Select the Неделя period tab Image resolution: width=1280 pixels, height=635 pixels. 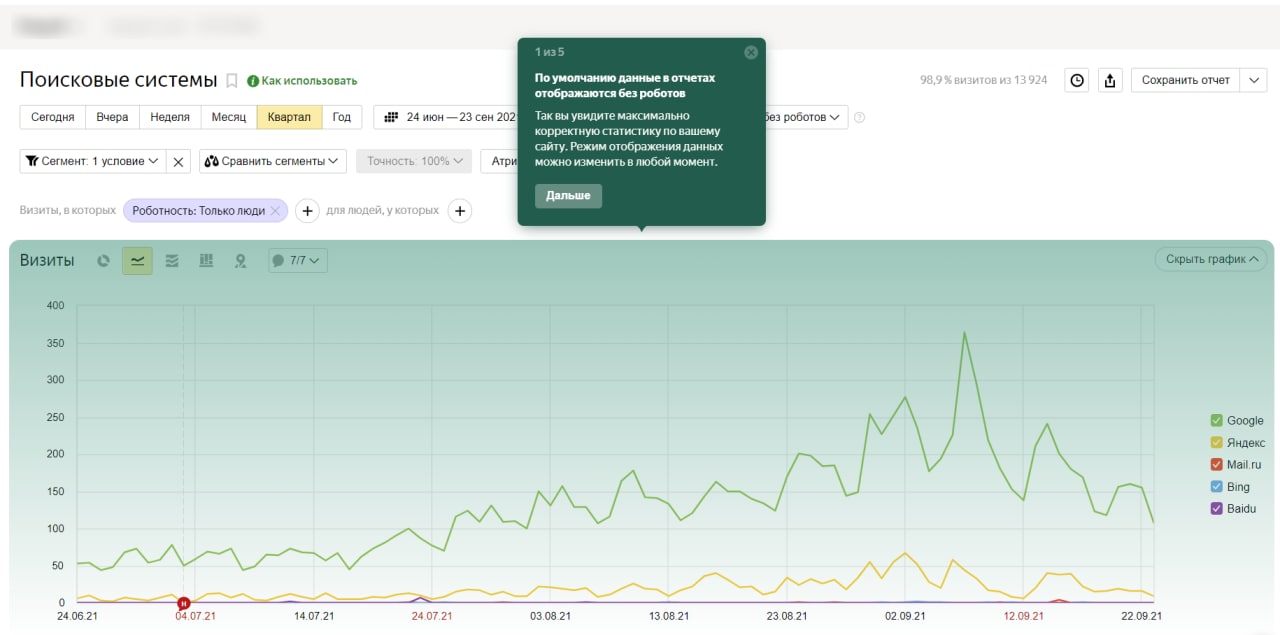170,117
